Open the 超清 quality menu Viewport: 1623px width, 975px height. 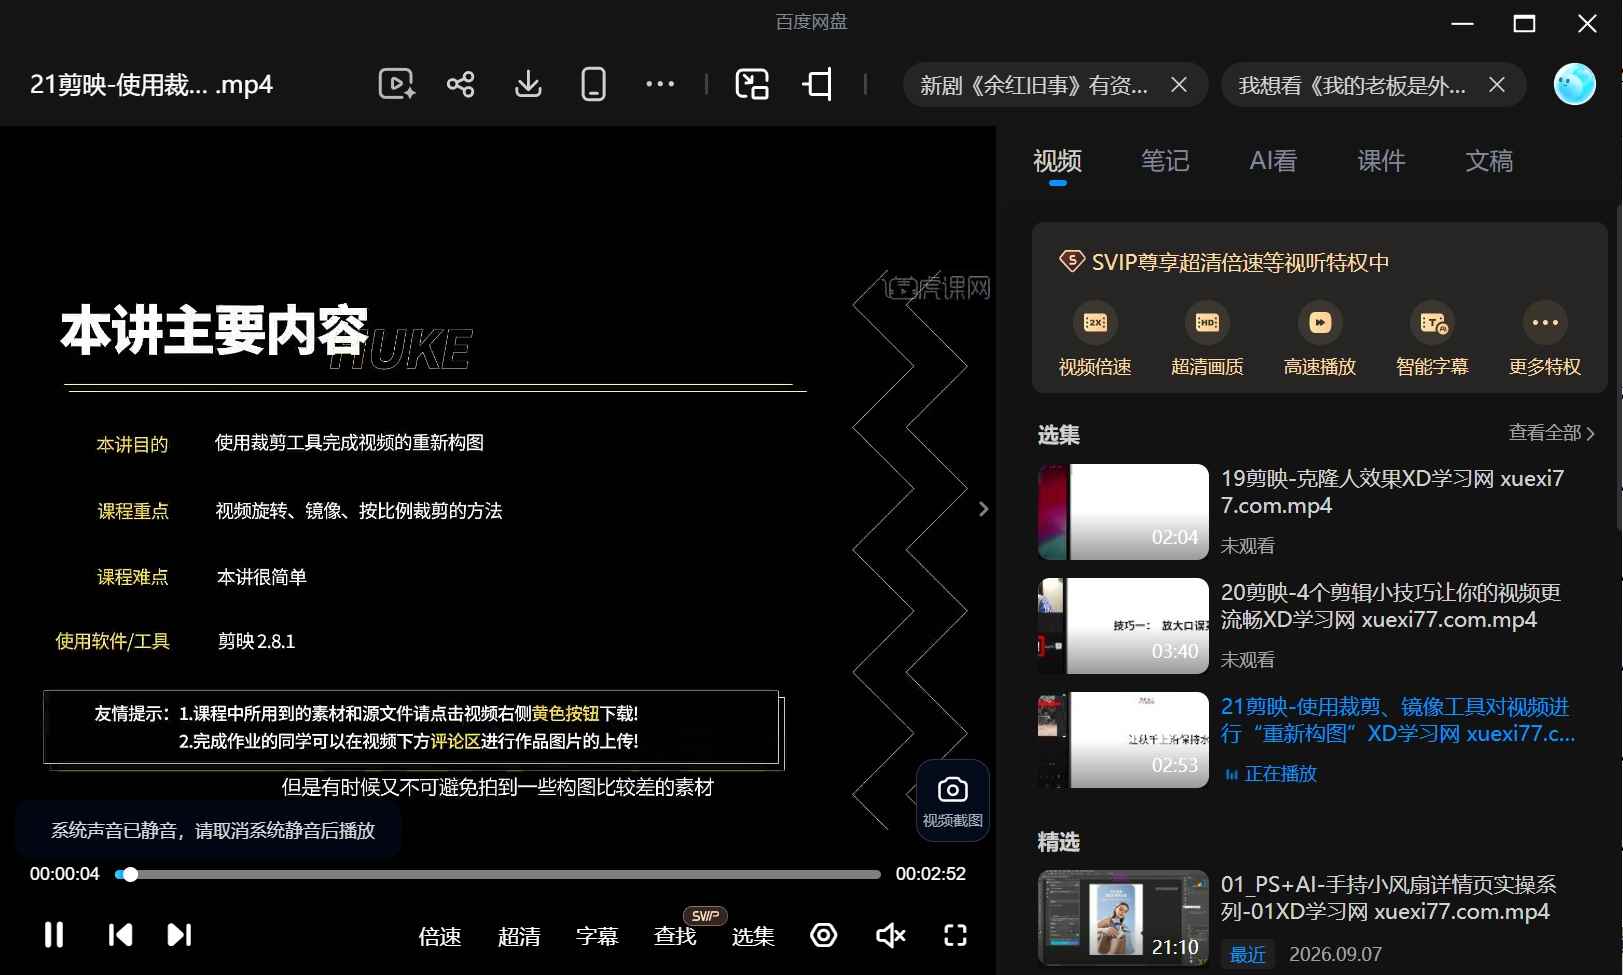(519, 936)
